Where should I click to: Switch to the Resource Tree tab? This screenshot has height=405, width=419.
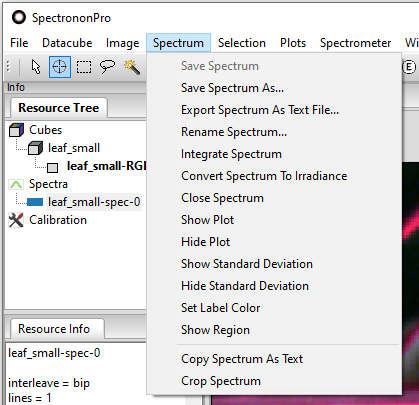pyautogui.click(x=58, y=108)
